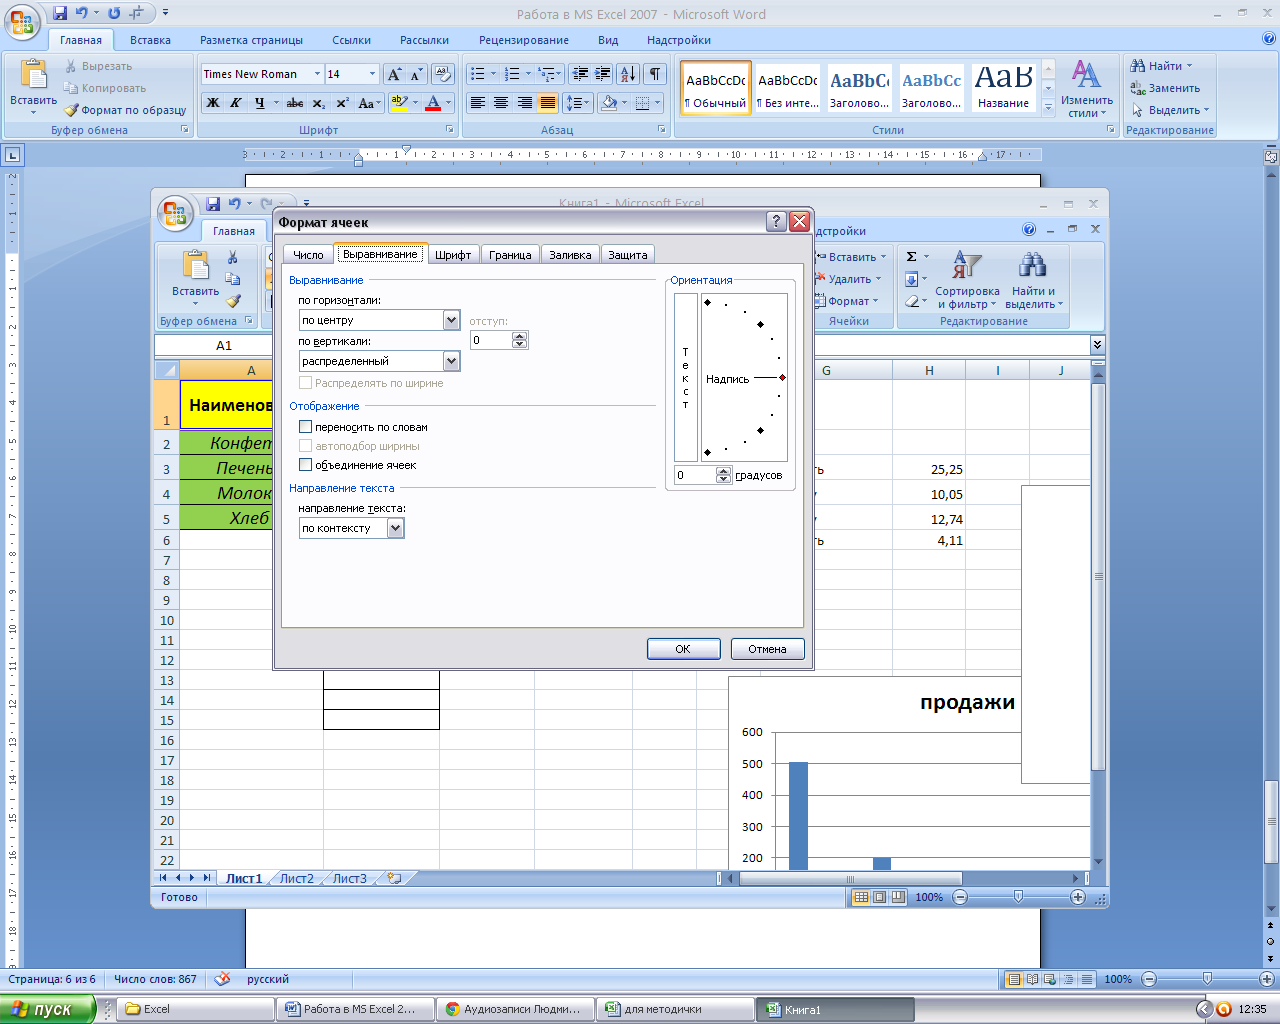This screenshot has height=1024, width=1280.
Task: Click Save icon in Excel quick access toolbar
Action: coord(213,204)
